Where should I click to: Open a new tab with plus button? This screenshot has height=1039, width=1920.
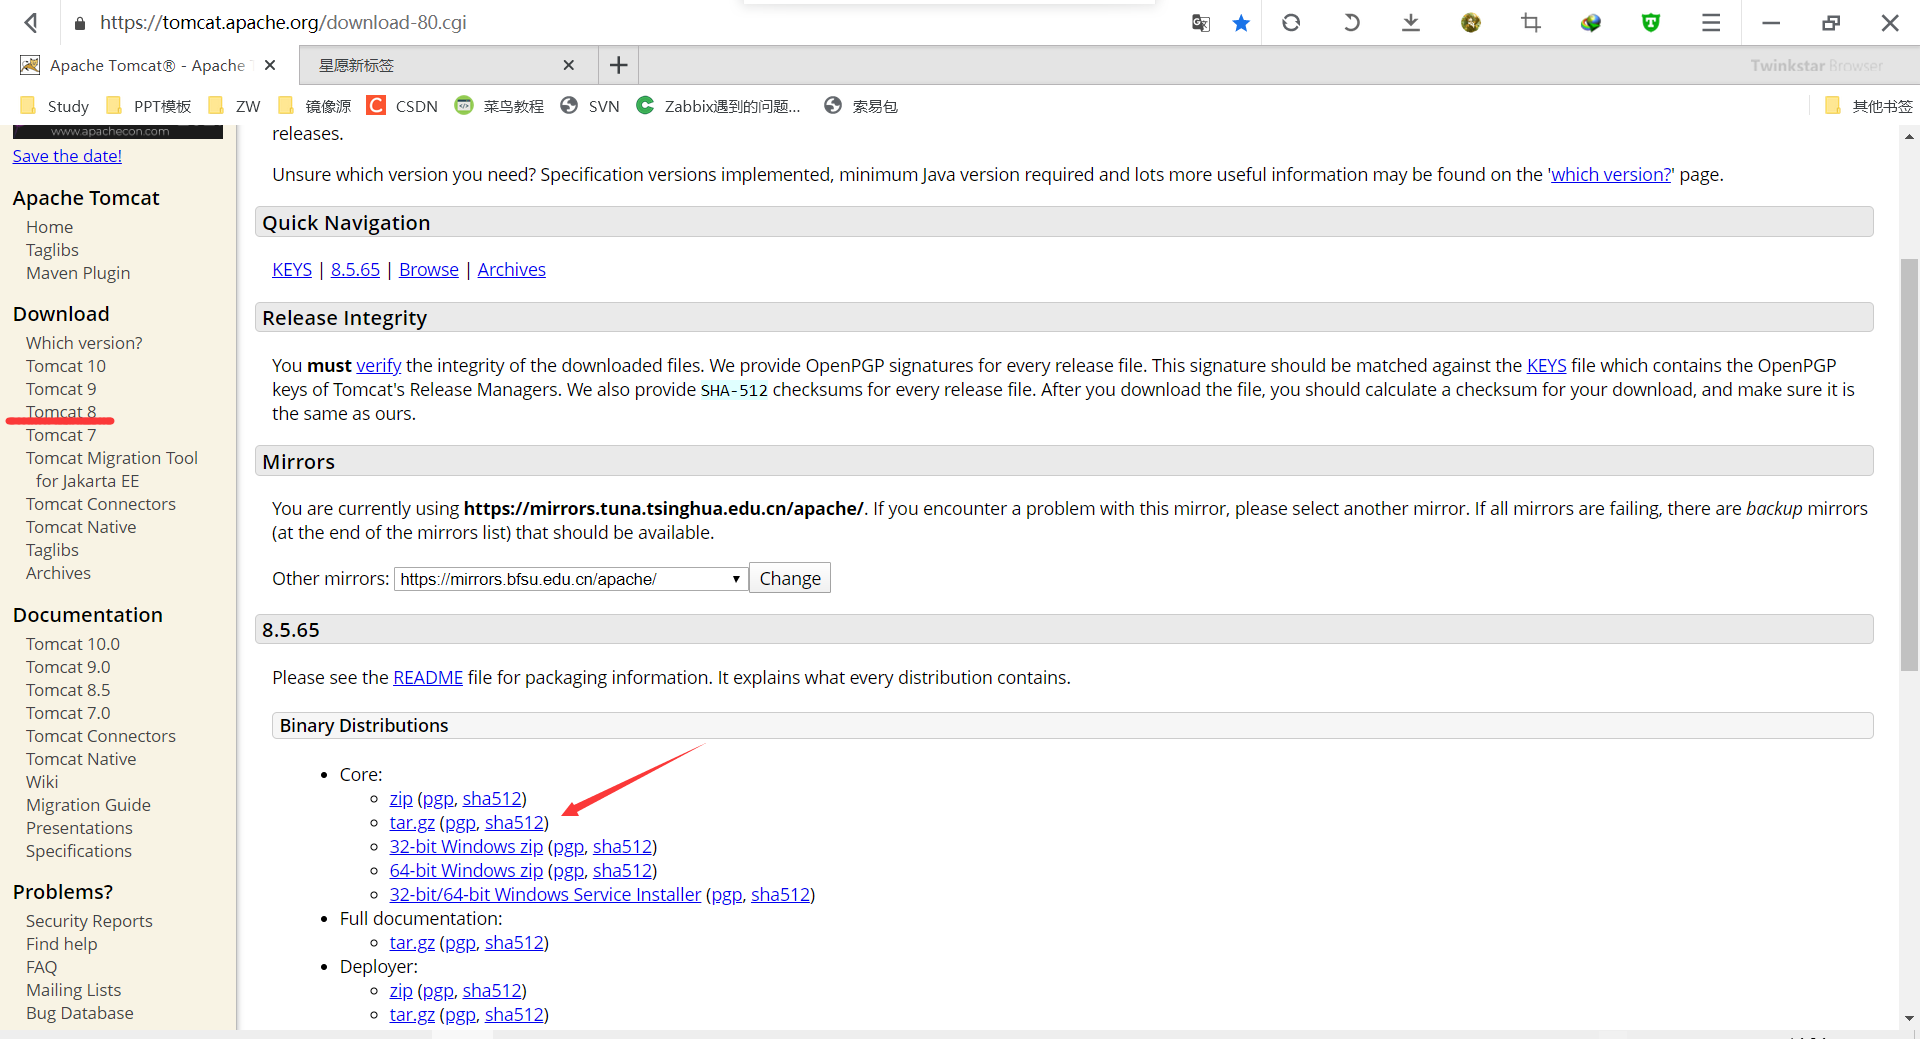pyautogui.click(x=619, y=65)
